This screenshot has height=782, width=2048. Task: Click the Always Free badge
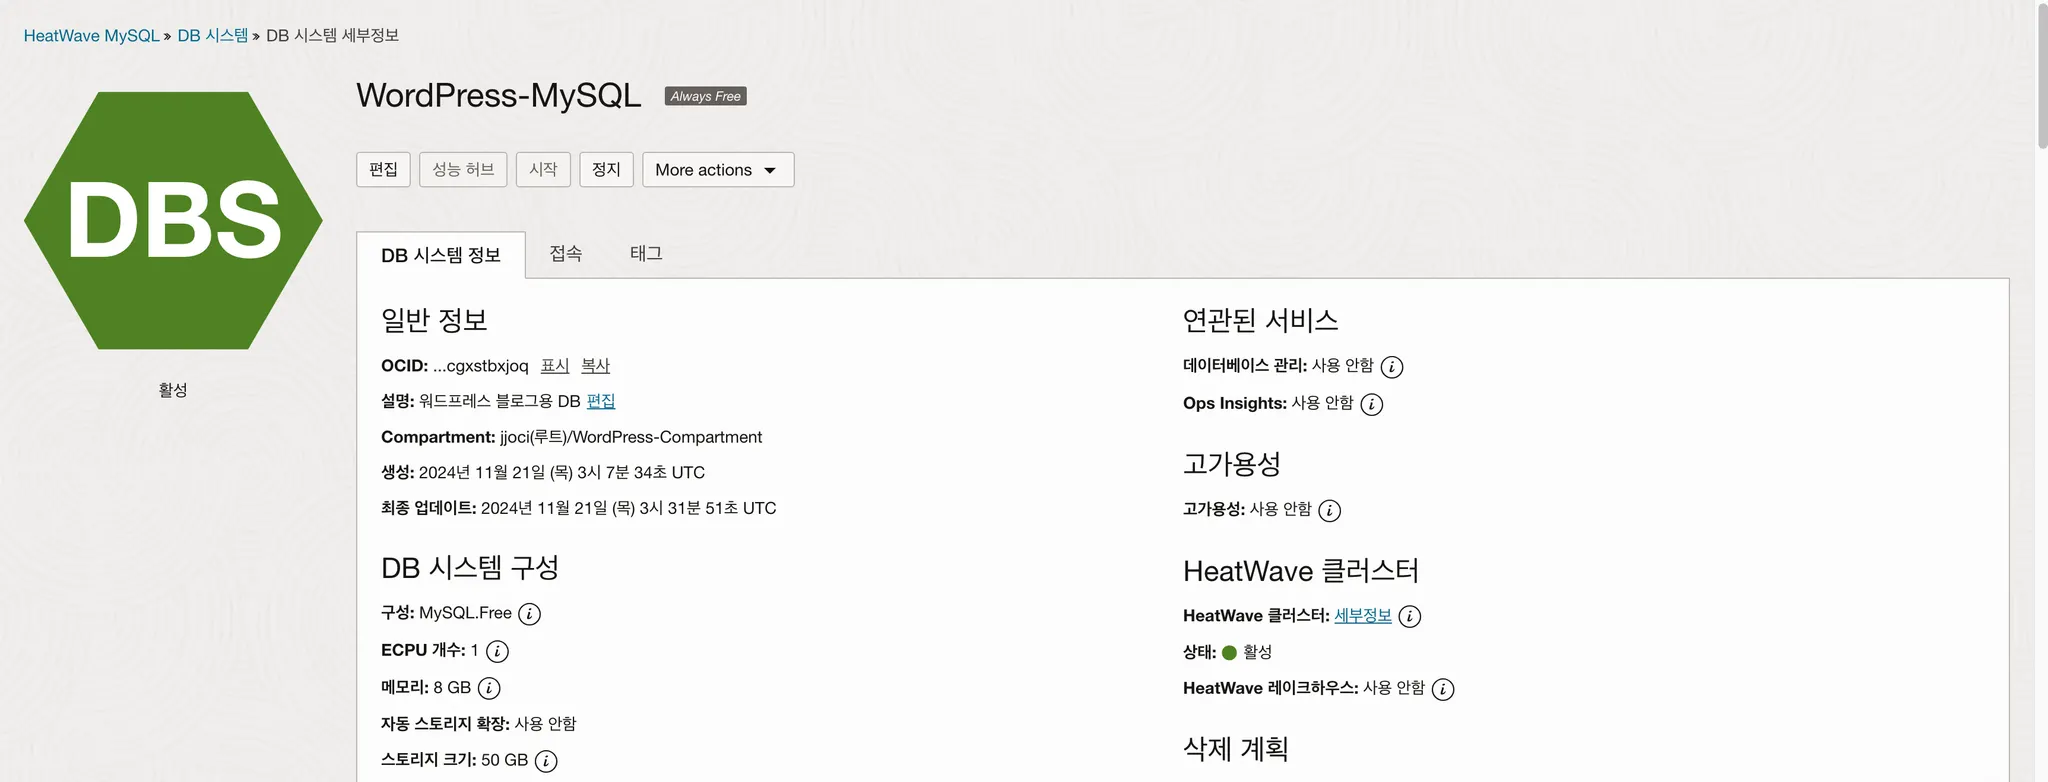706,96
